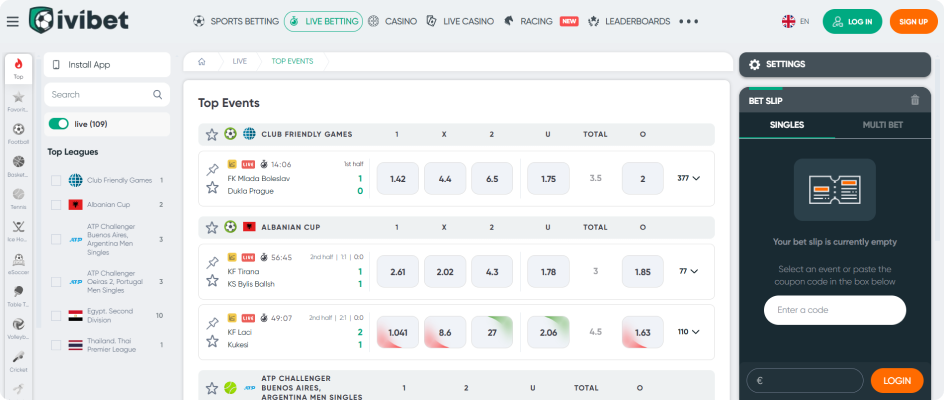Check Egypt Second Division checkbox

(56, 316)
